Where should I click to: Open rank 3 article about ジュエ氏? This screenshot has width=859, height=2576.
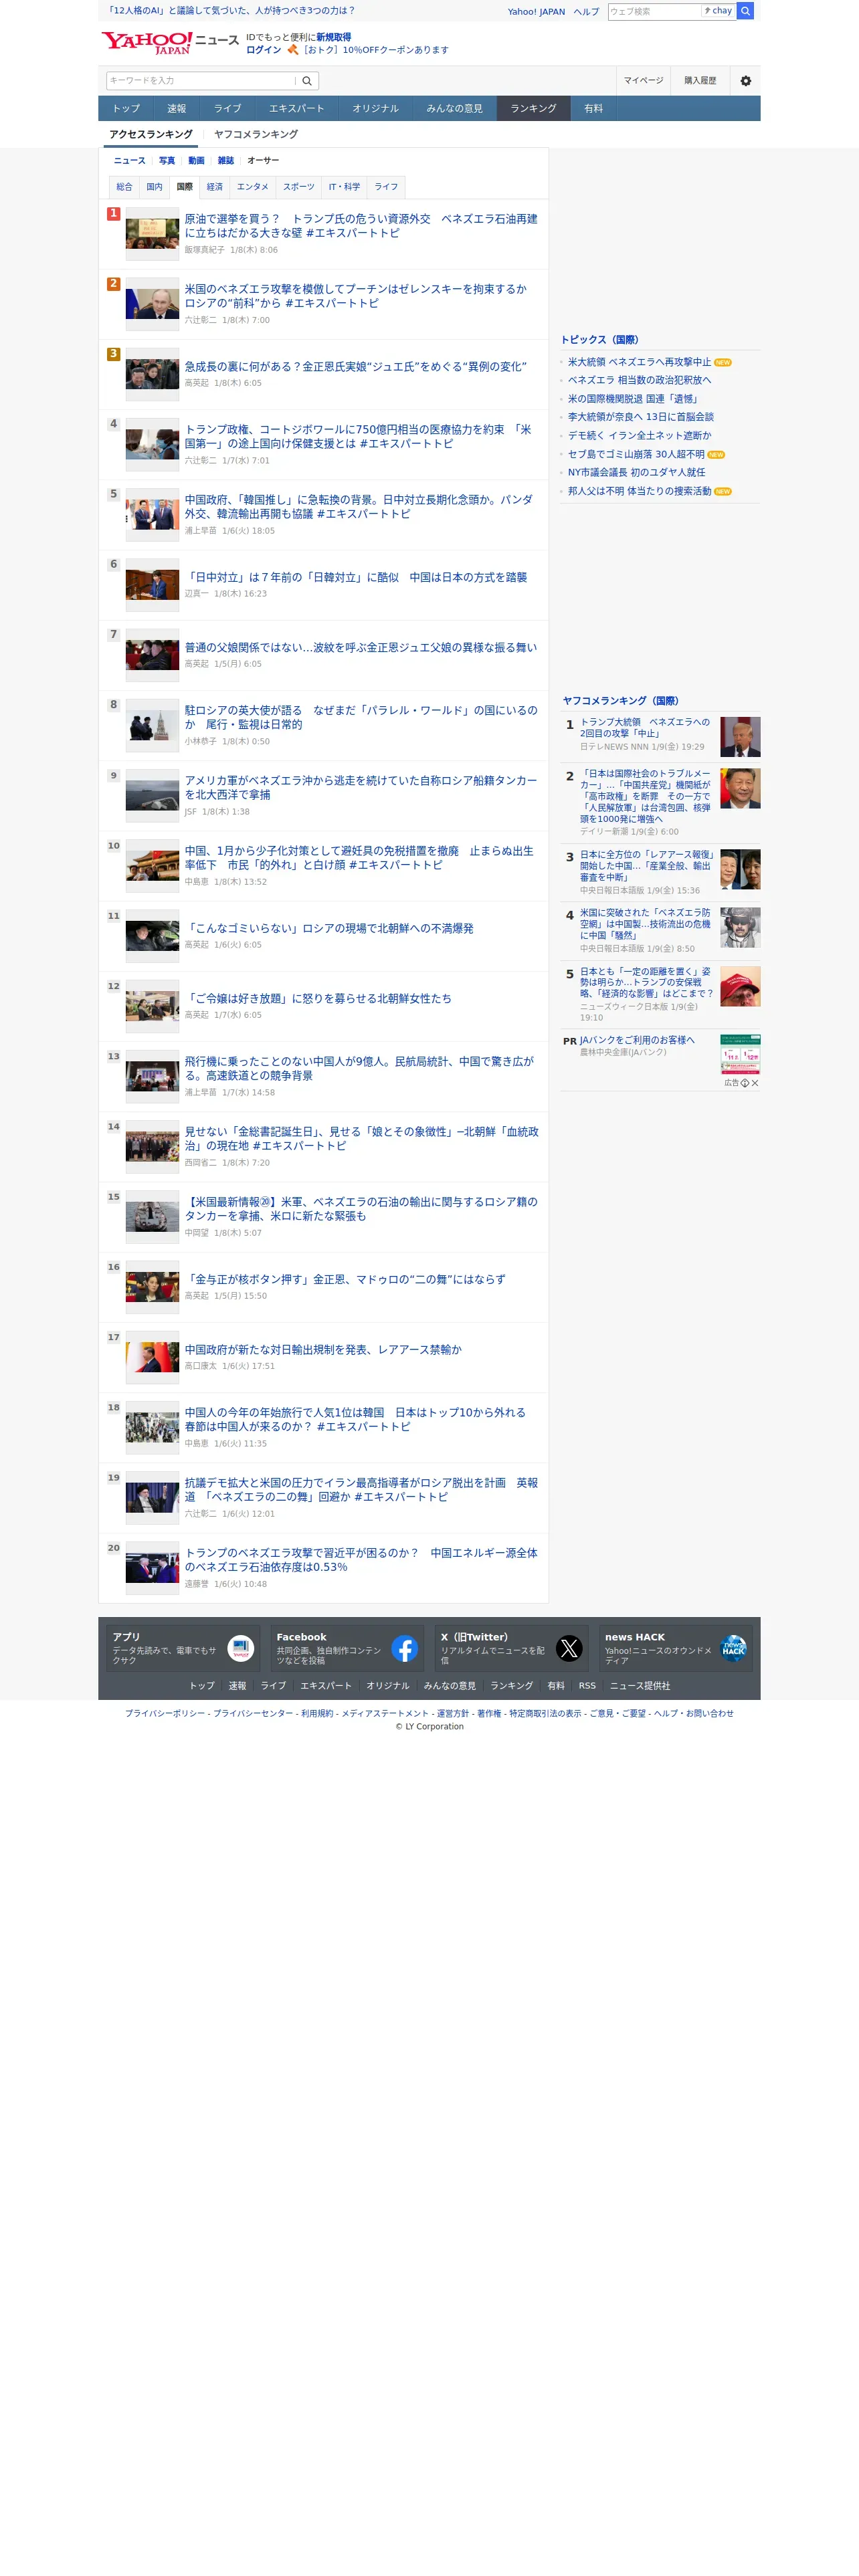pyautogui.click(x=355, y=367)
